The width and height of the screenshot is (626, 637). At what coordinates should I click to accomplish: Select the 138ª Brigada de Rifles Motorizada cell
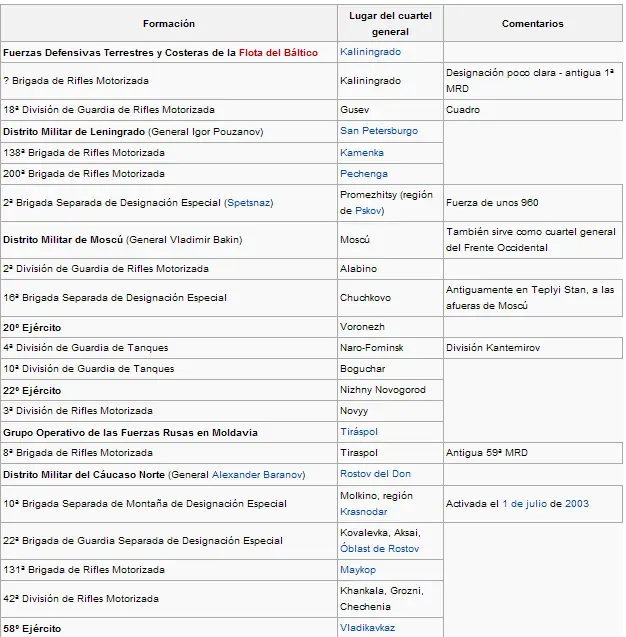(x=169, y=153)
